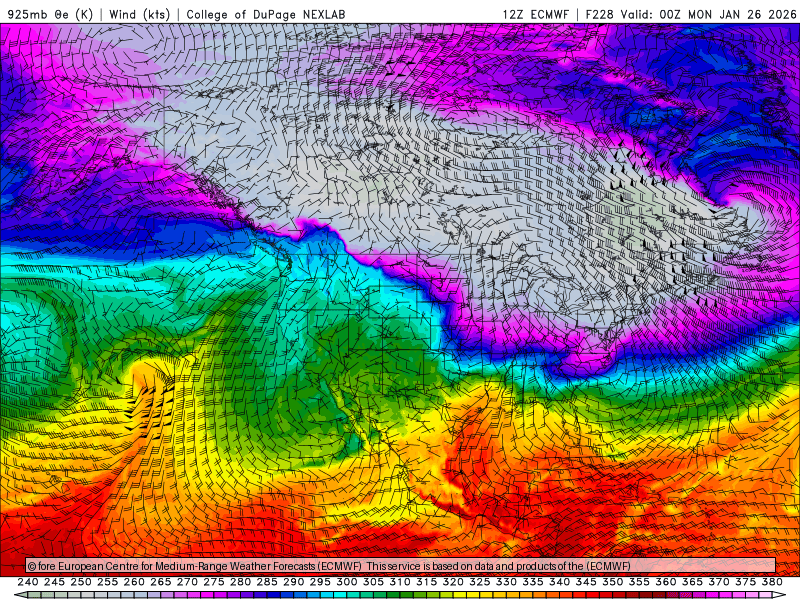Select the 310 value on the color scale
800x600 pixels.
coord(399,582)
